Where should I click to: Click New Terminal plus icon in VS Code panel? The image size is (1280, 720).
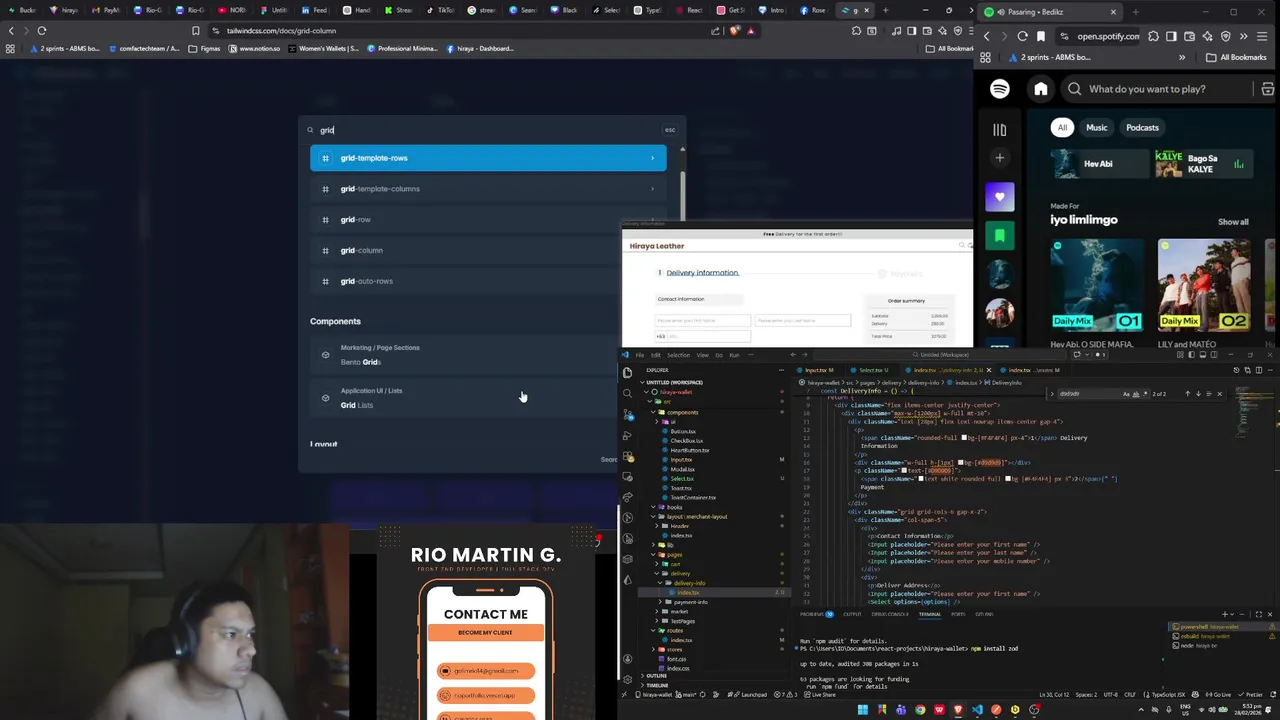1225,614
